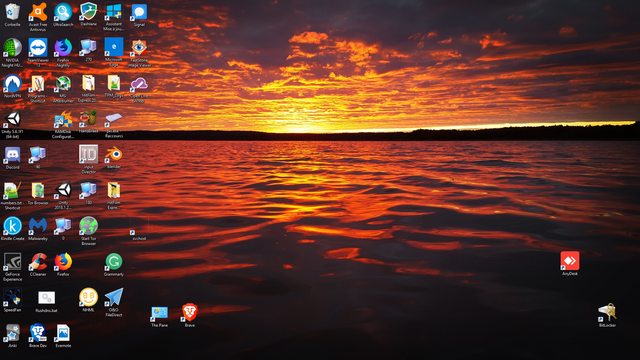Launch the Brave browser shortcut beside The Pane
The height and width of the screenshot is (360, 640).
[x=189, y=313]
